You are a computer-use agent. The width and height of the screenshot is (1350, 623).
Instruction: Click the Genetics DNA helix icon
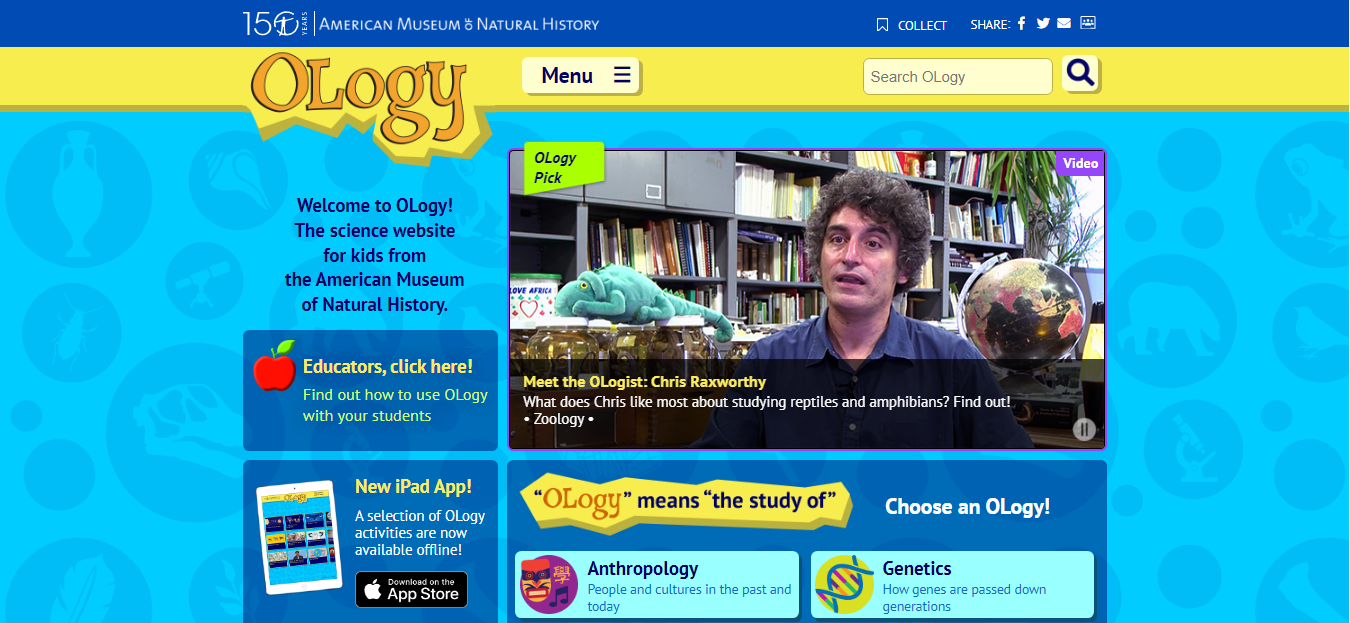pyautogui.click(x=844, y=584)
